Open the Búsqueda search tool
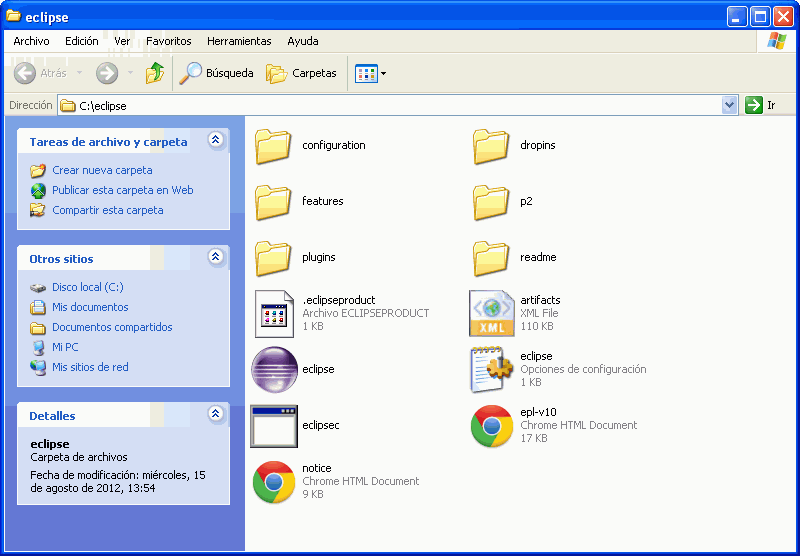Image resolution: width=800 pixels, height=556 pixels. [x=216, y=73]
